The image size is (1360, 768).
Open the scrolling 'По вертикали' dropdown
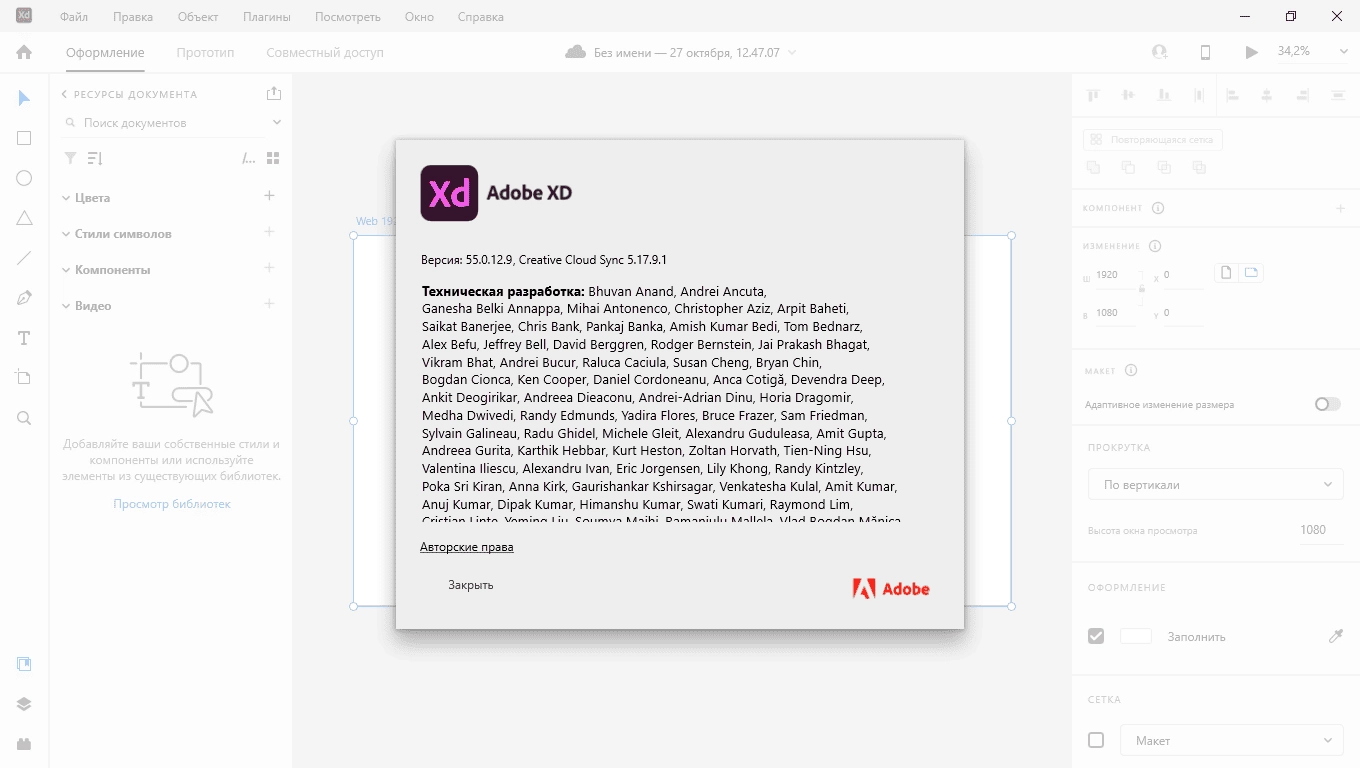point(1216,484)
